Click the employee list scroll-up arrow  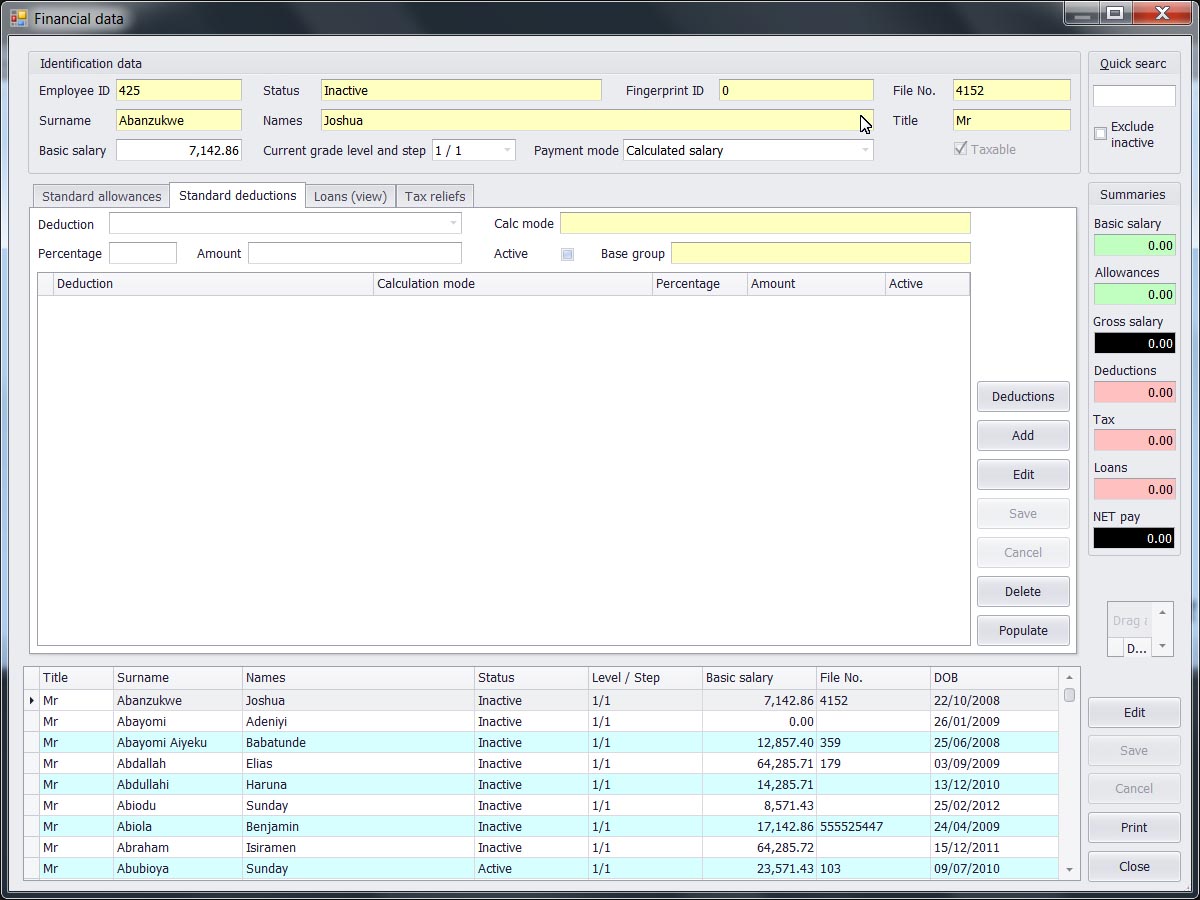click(x=1069, y=678)
